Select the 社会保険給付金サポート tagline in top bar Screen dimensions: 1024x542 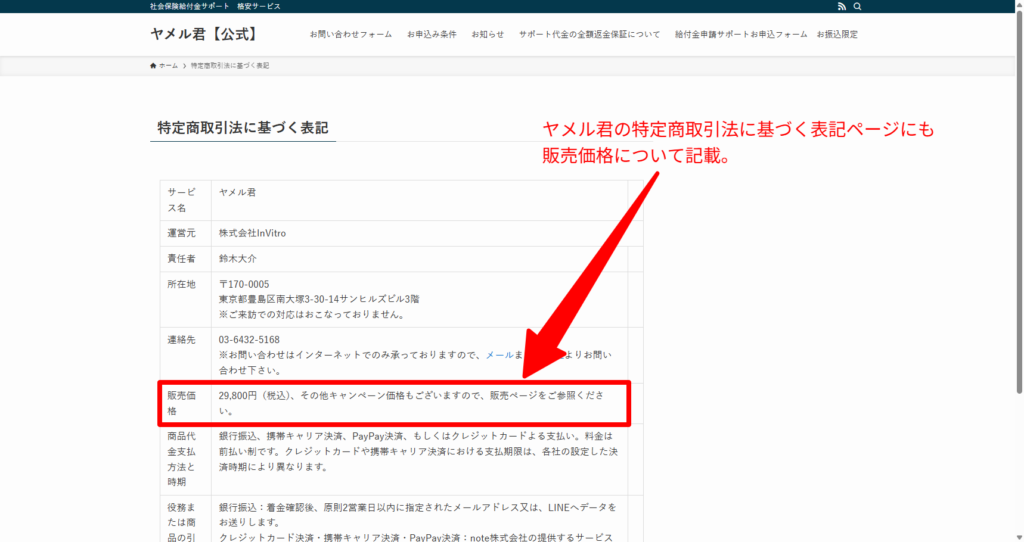pos(189,7)
